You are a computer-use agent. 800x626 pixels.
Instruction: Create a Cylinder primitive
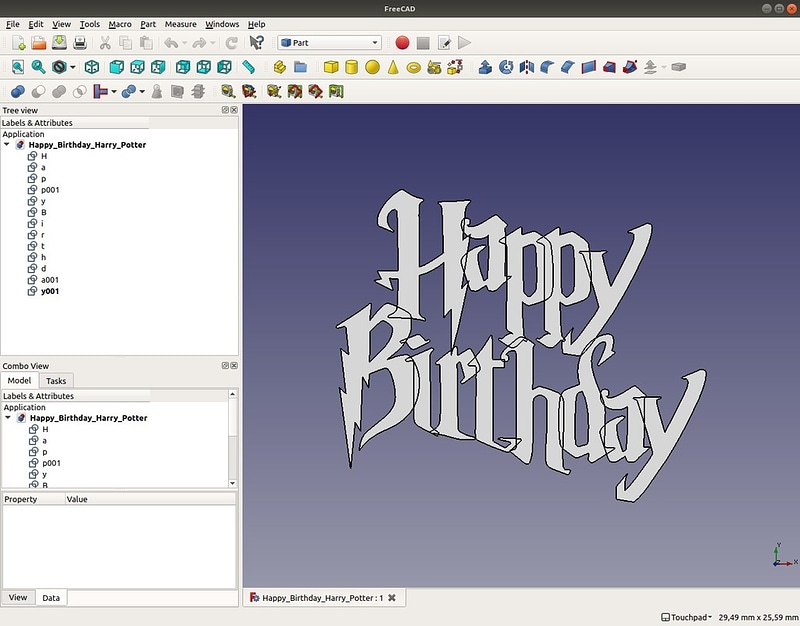point(352,67)
